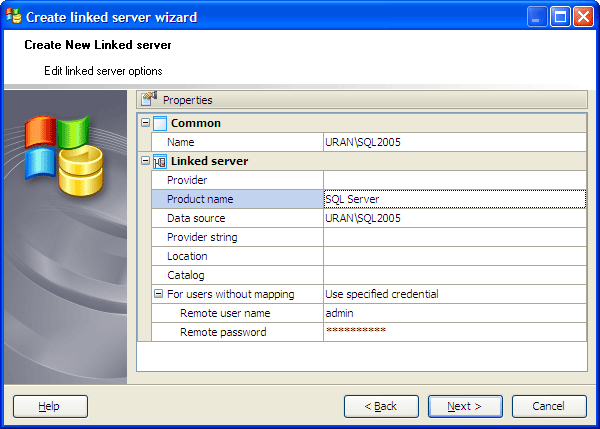The height and width of the screenshot is (429, 600).
Task: Collapse the Linked server section
Action: click(145, 160)
